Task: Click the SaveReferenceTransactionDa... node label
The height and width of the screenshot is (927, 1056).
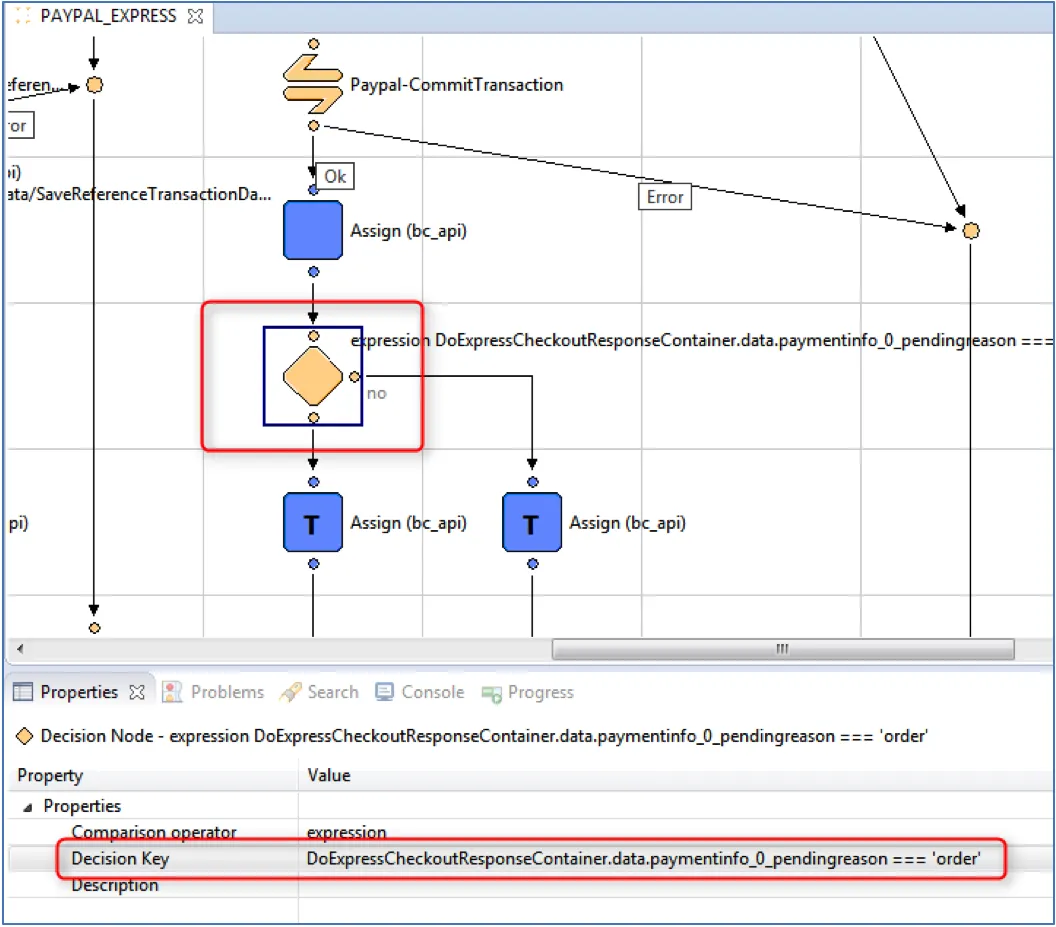Action: (x=139, y=194)
